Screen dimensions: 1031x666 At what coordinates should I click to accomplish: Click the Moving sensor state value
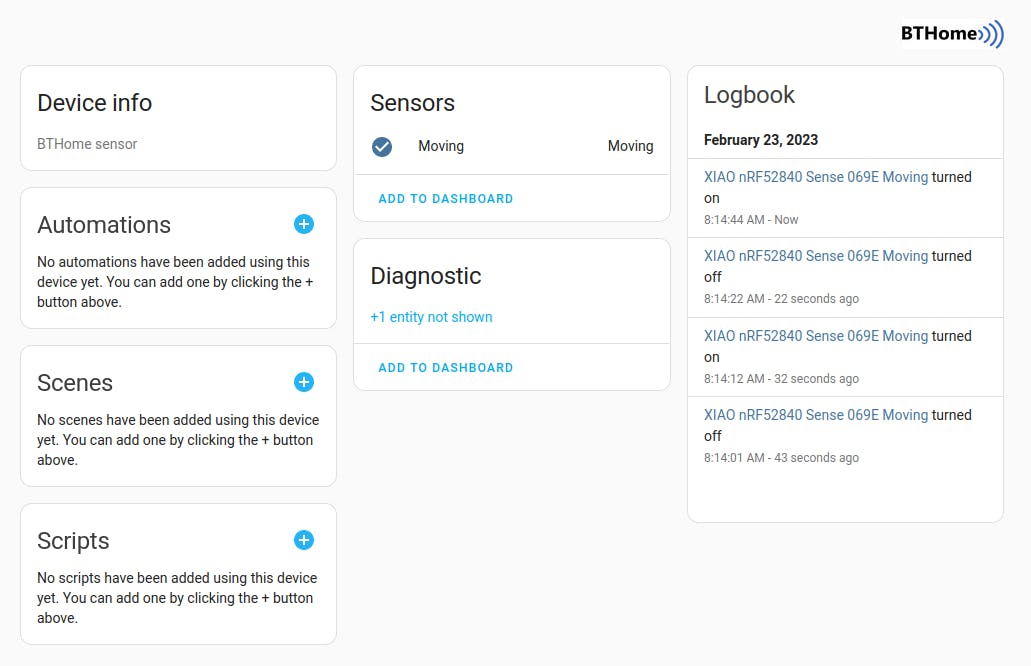coord(630,146)
